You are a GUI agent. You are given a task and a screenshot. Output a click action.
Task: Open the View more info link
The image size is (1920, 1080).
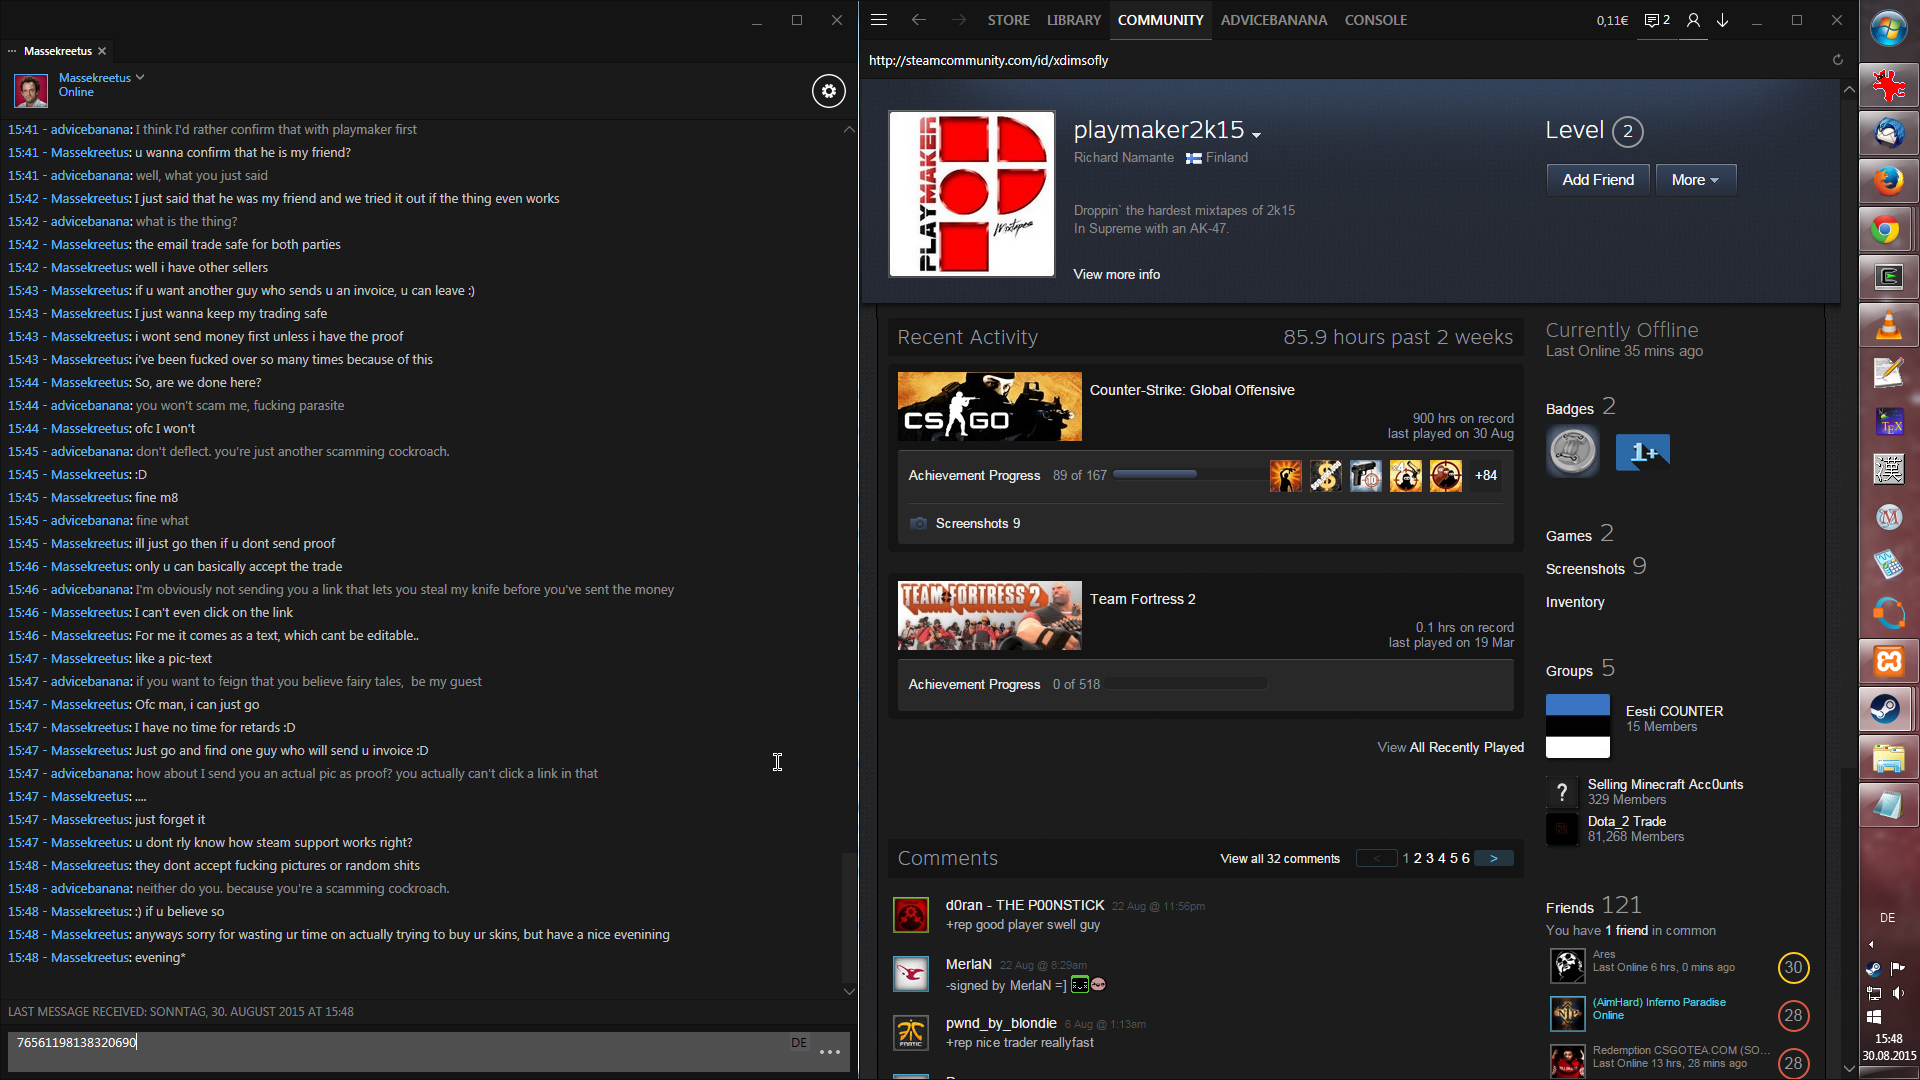click(x=1116, y=274)
